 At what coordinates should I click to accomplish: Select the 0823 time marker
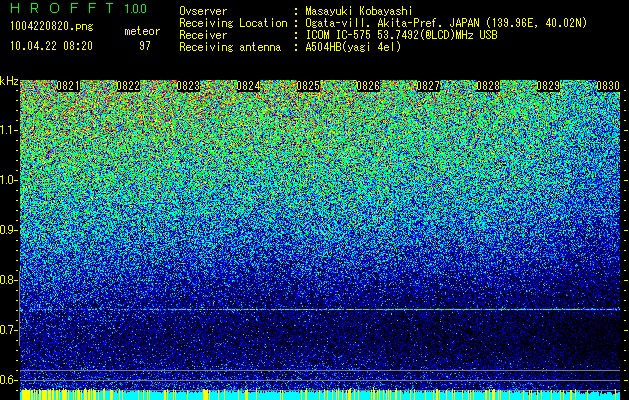(x=188, y=86)
